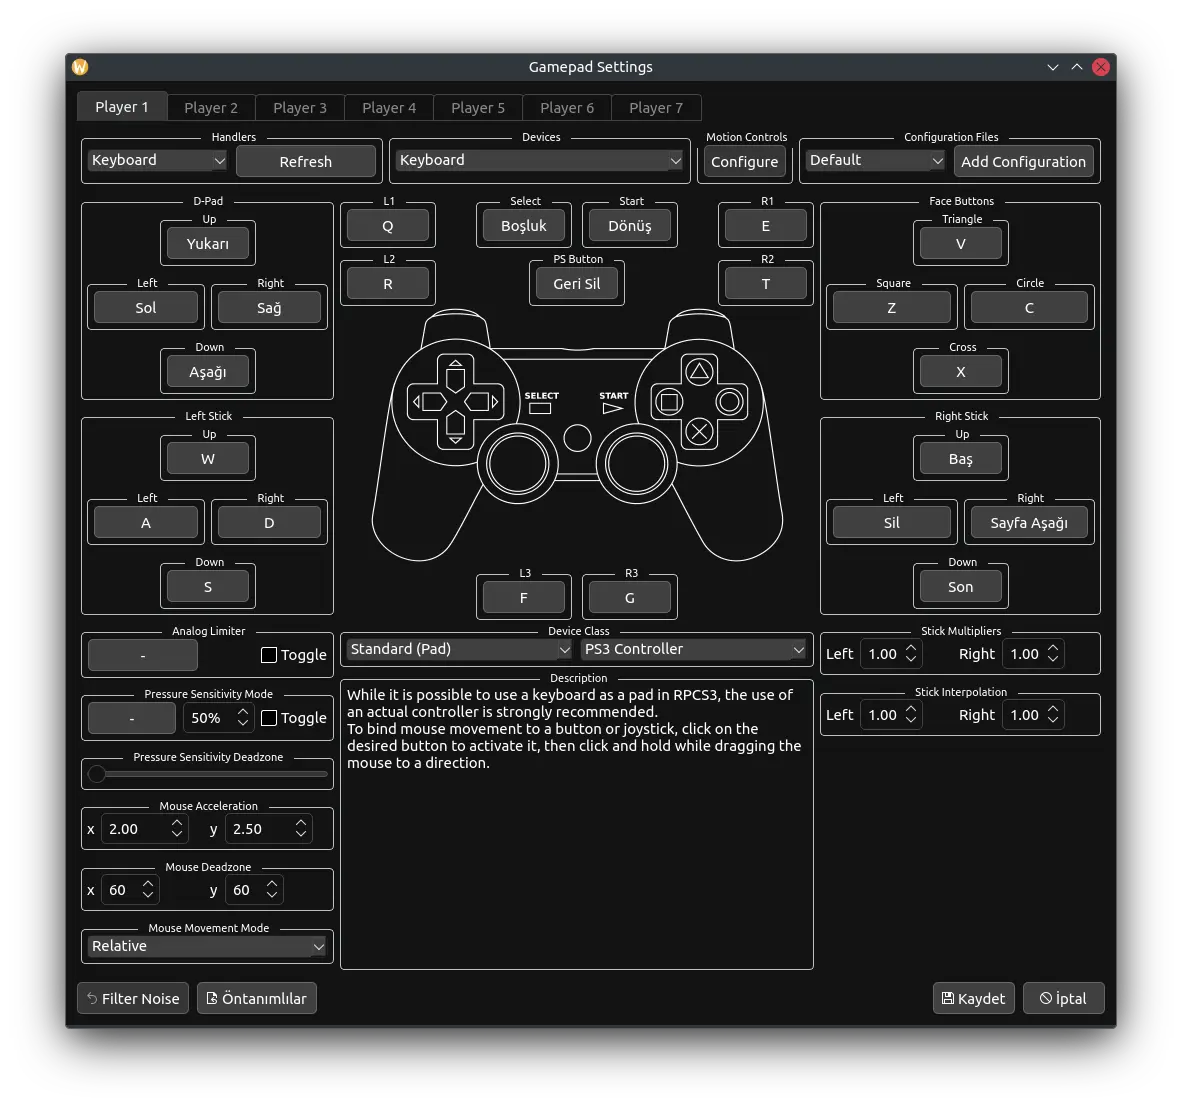Click the D-Pad Left Sol binding button
The height and width of the screenshot is (1107, 1183).
(146, 308)
